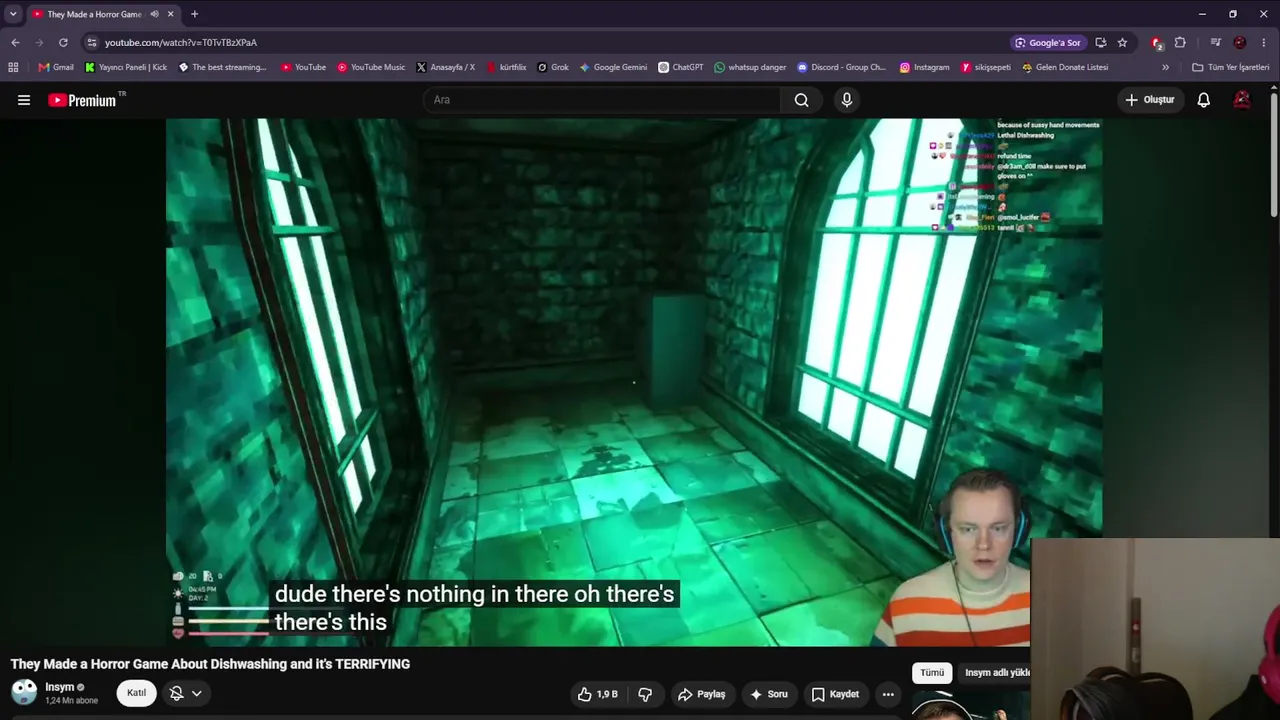Open Tüm Yer İşaretleri bookmarks folder

(1232, 67)
